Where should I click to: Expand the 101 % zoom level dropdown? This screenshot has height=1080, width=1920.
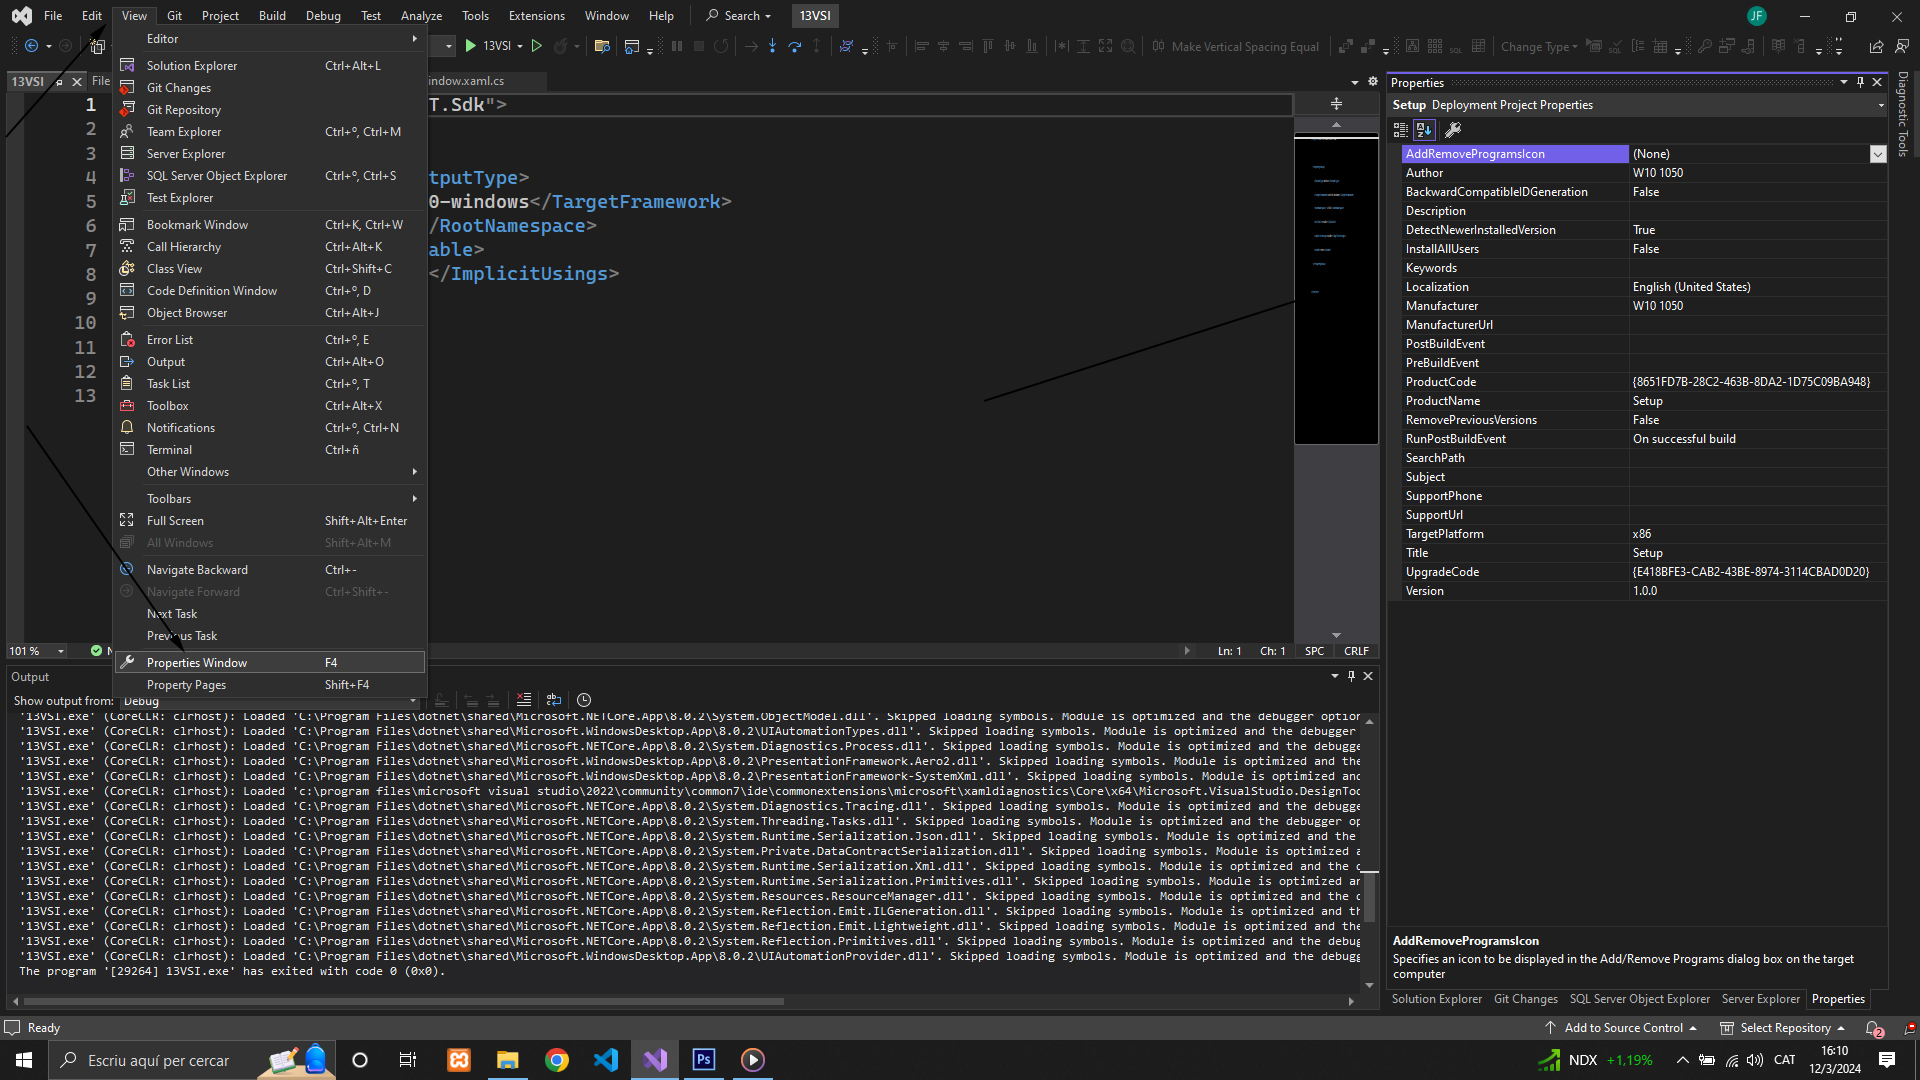click(61, 651)
